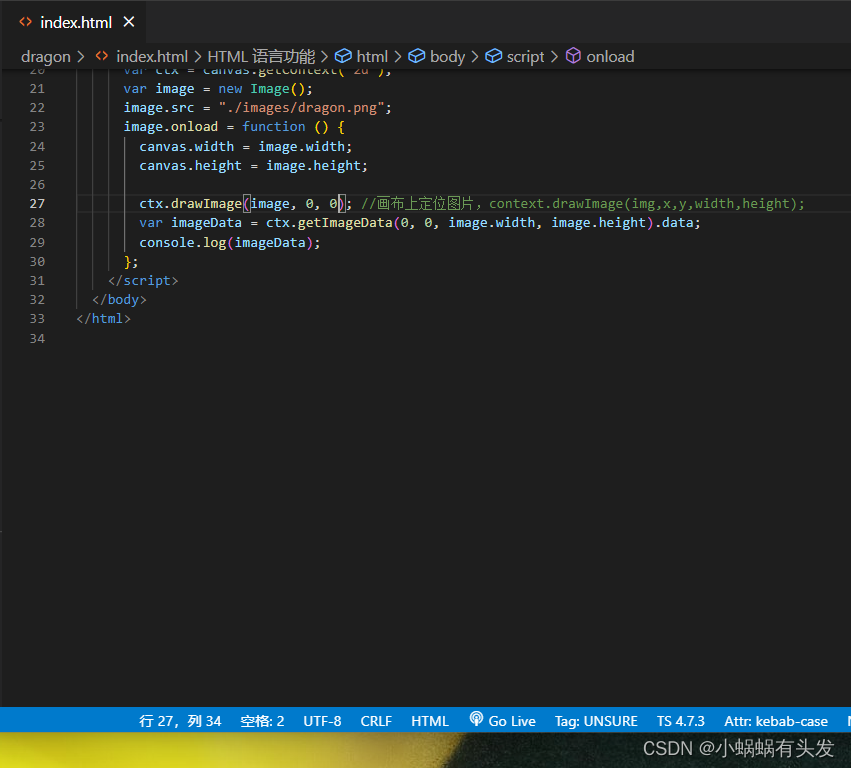Open the CRLF line ending selector
This screenshot has height=768, width=851.
coord(375,720)
